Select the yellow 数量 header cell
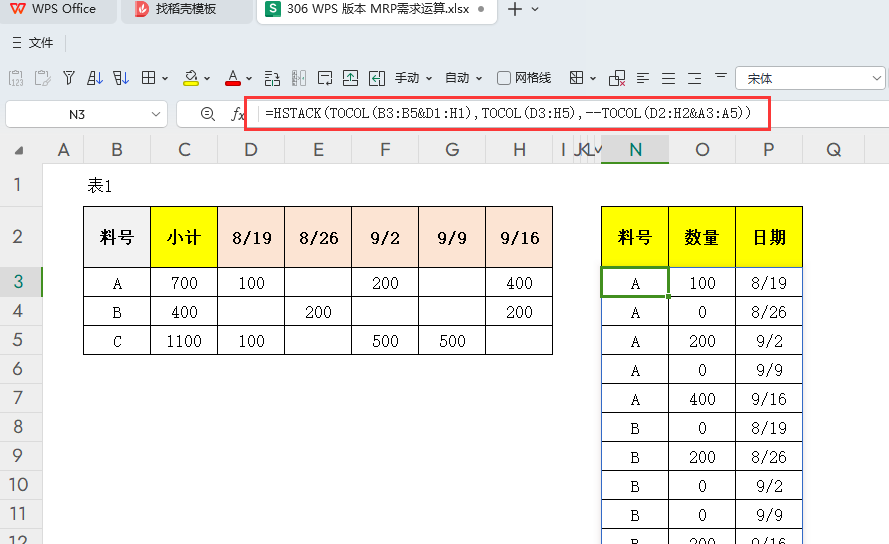 [702, 237]
